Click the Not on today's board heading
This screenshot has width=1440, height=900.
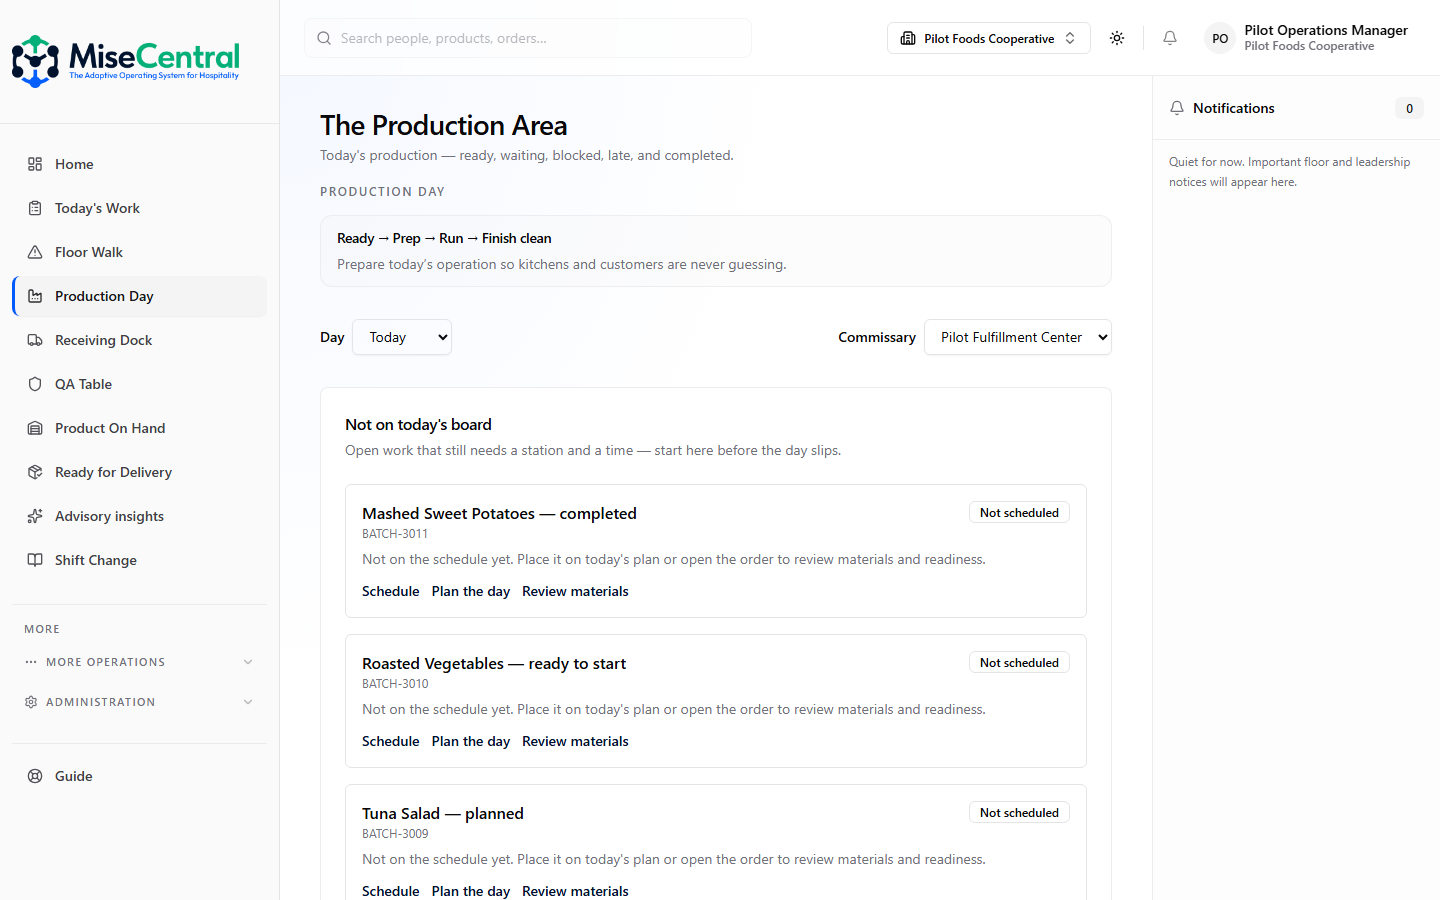point(418,424)
